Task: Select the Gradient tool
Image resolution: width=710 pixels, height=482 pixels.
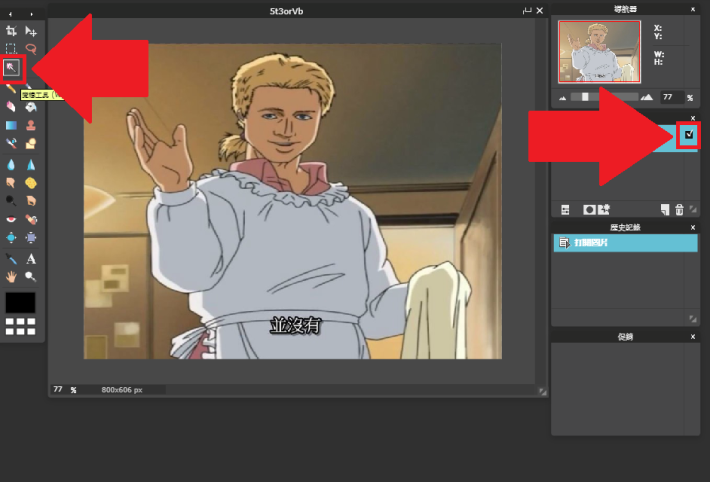Action: pos(11,125)
